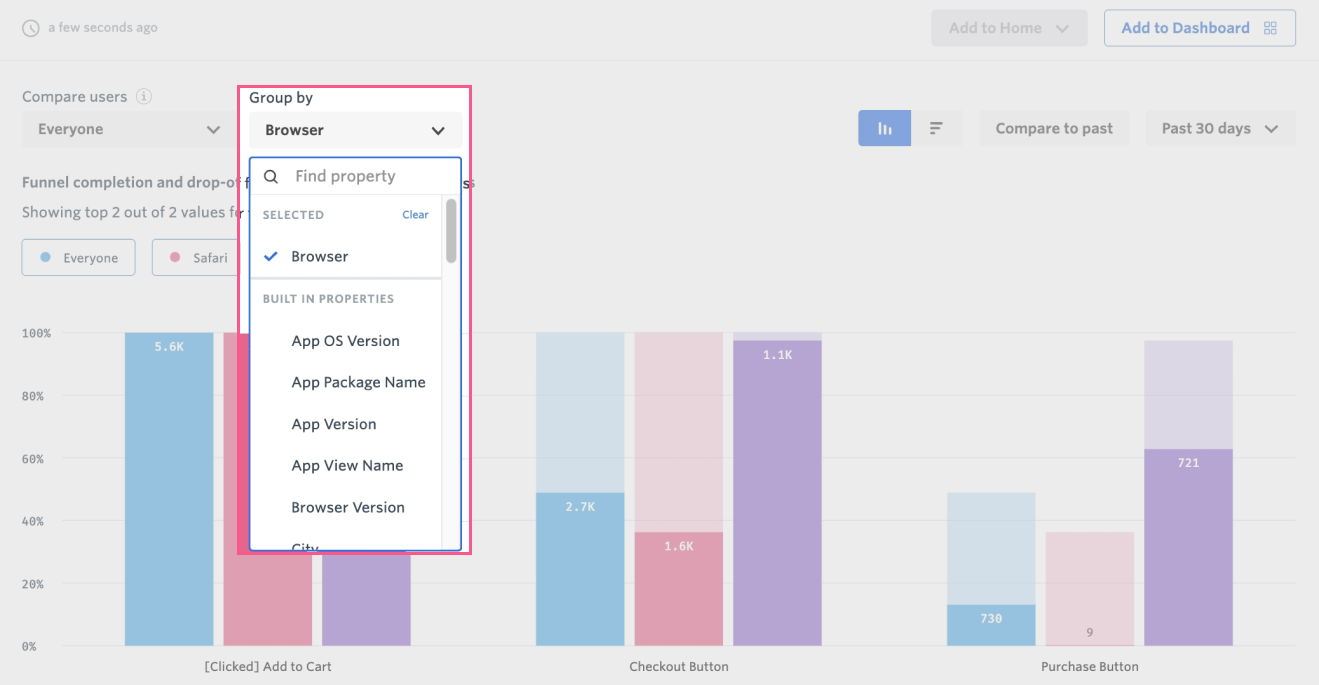The height and width of the screenshot is (685, 1319).
Task: Click the blue checkmark beside Browser
Action: click(270, 256)
